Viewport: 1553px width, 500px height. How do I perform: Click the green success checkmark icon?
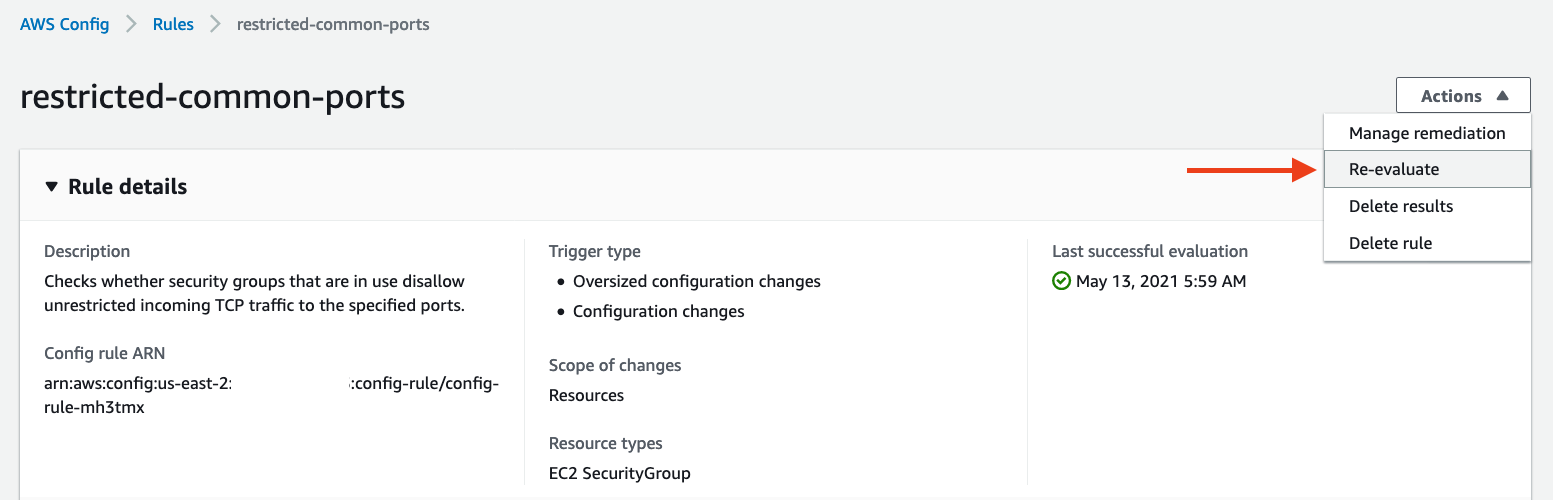pos(1062,281)
